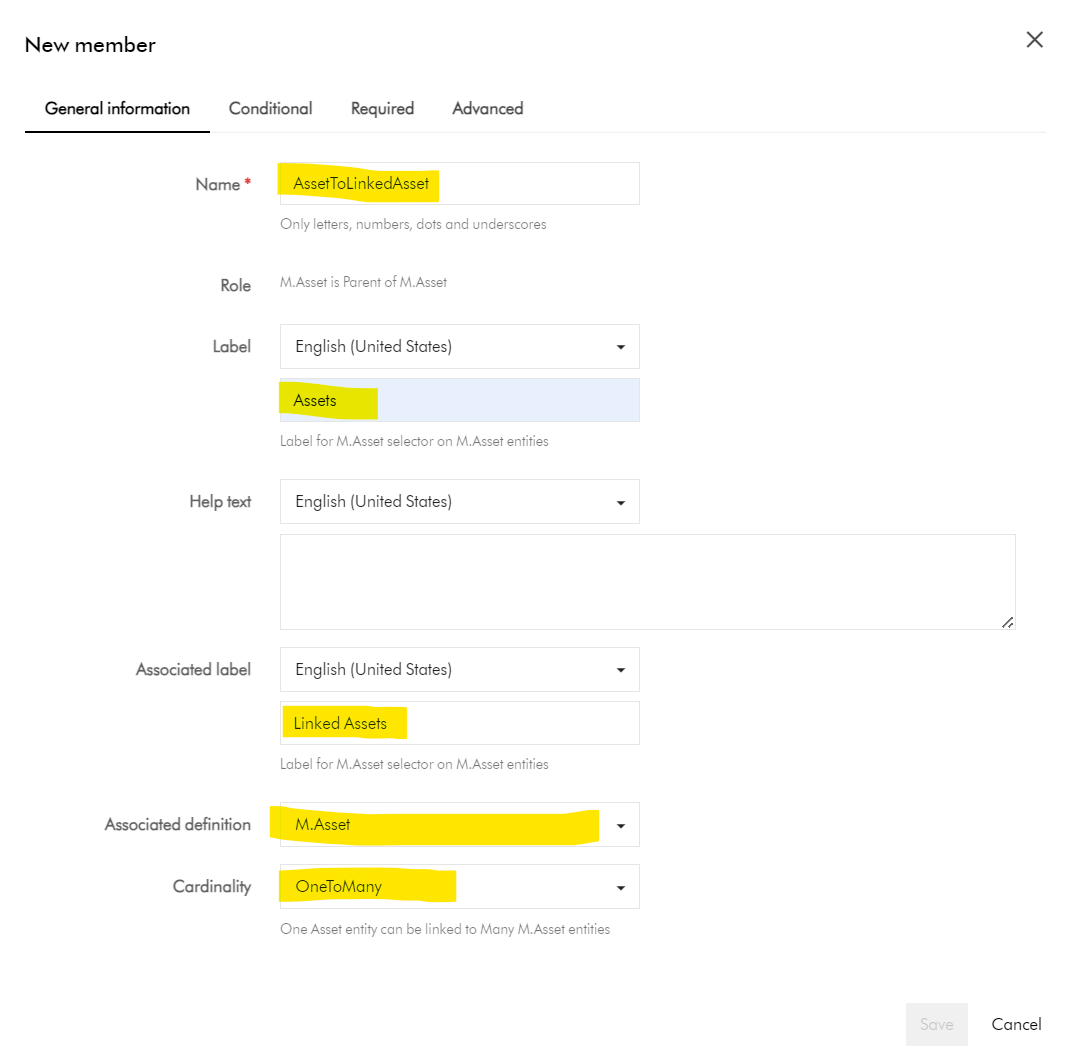The width and height of the screenshot is (1075, 1060).
Task: Open the Cardinality dropdown showing OneToMany
Action: [459, 887]
